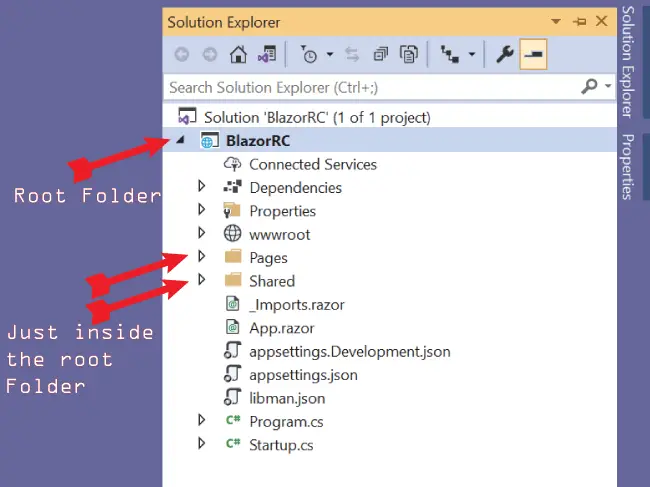Switch views with the solutions and folders icon
This screenshot has height=487, width=650.
[x=267, y=54]
